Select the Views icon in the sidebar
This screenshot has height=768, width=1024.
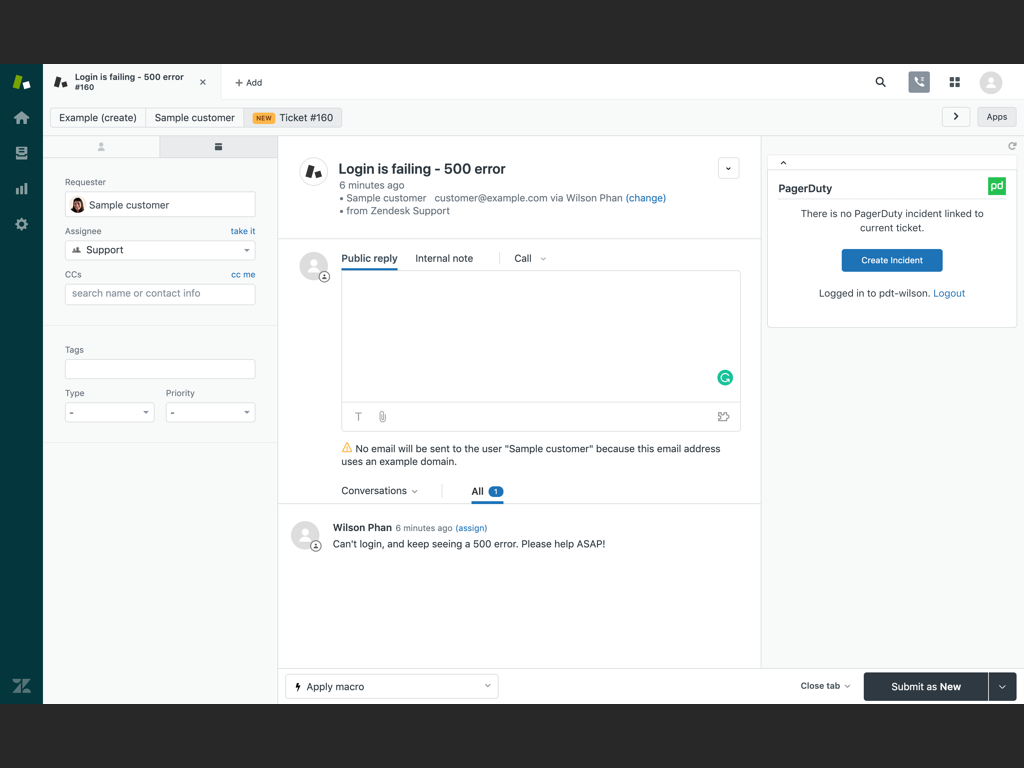[x=21, y=152]
